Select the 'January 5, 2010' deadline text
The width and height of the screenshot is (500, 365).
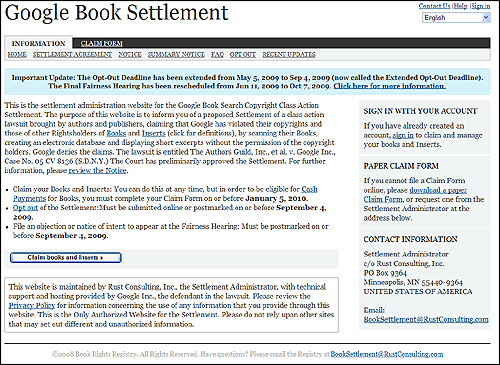(276, 199)
